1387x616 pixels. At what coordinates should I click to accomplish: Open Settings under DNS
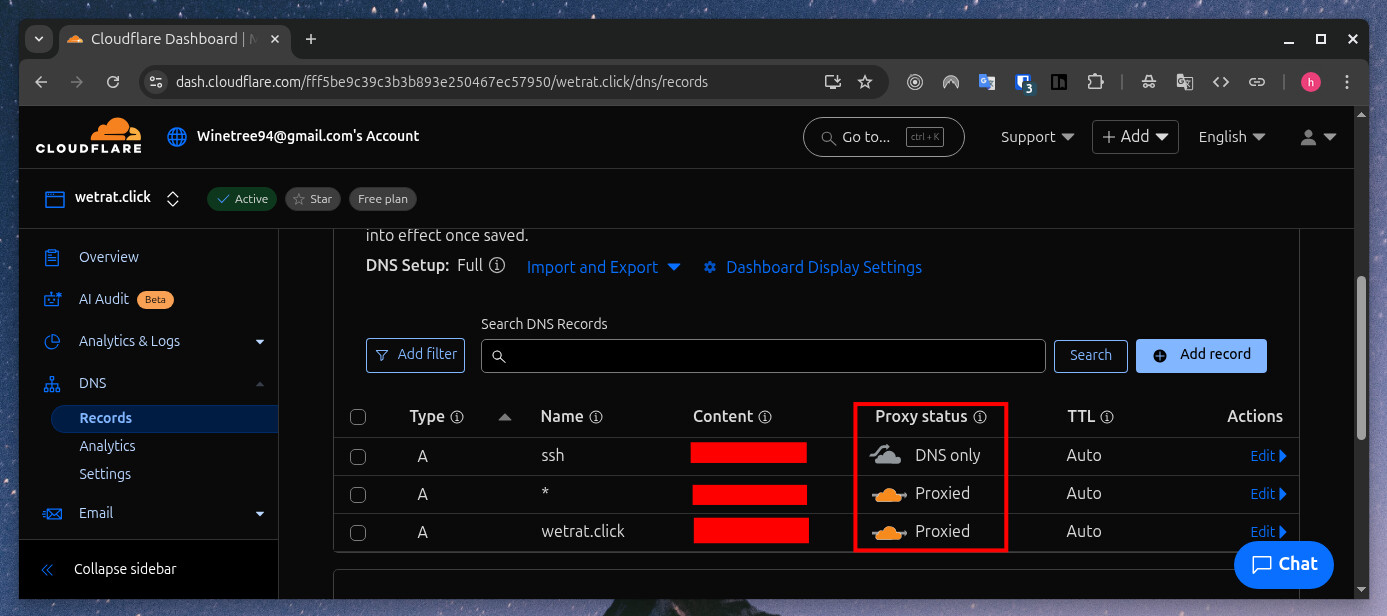105,474
